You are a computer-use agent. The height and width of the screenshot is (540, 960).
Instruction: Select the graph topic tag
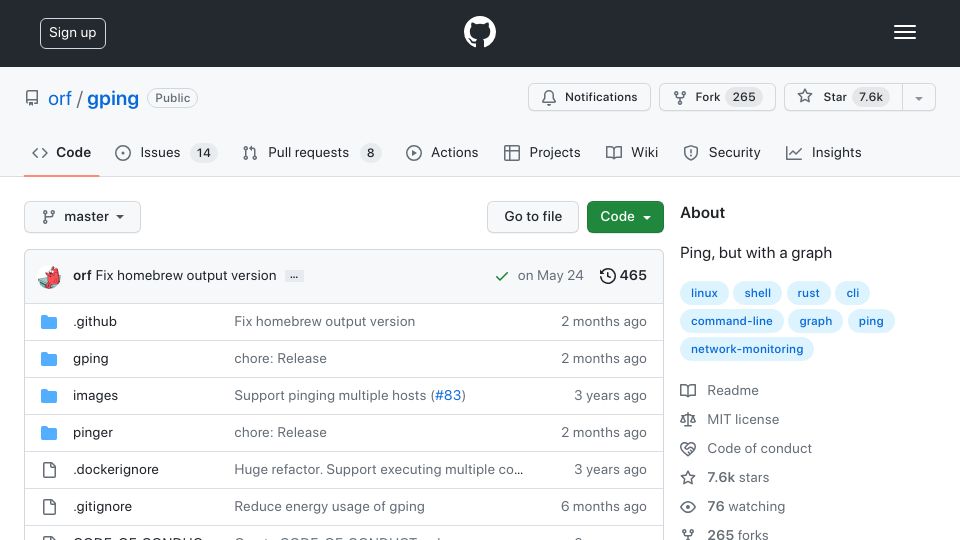coord(816,321)
